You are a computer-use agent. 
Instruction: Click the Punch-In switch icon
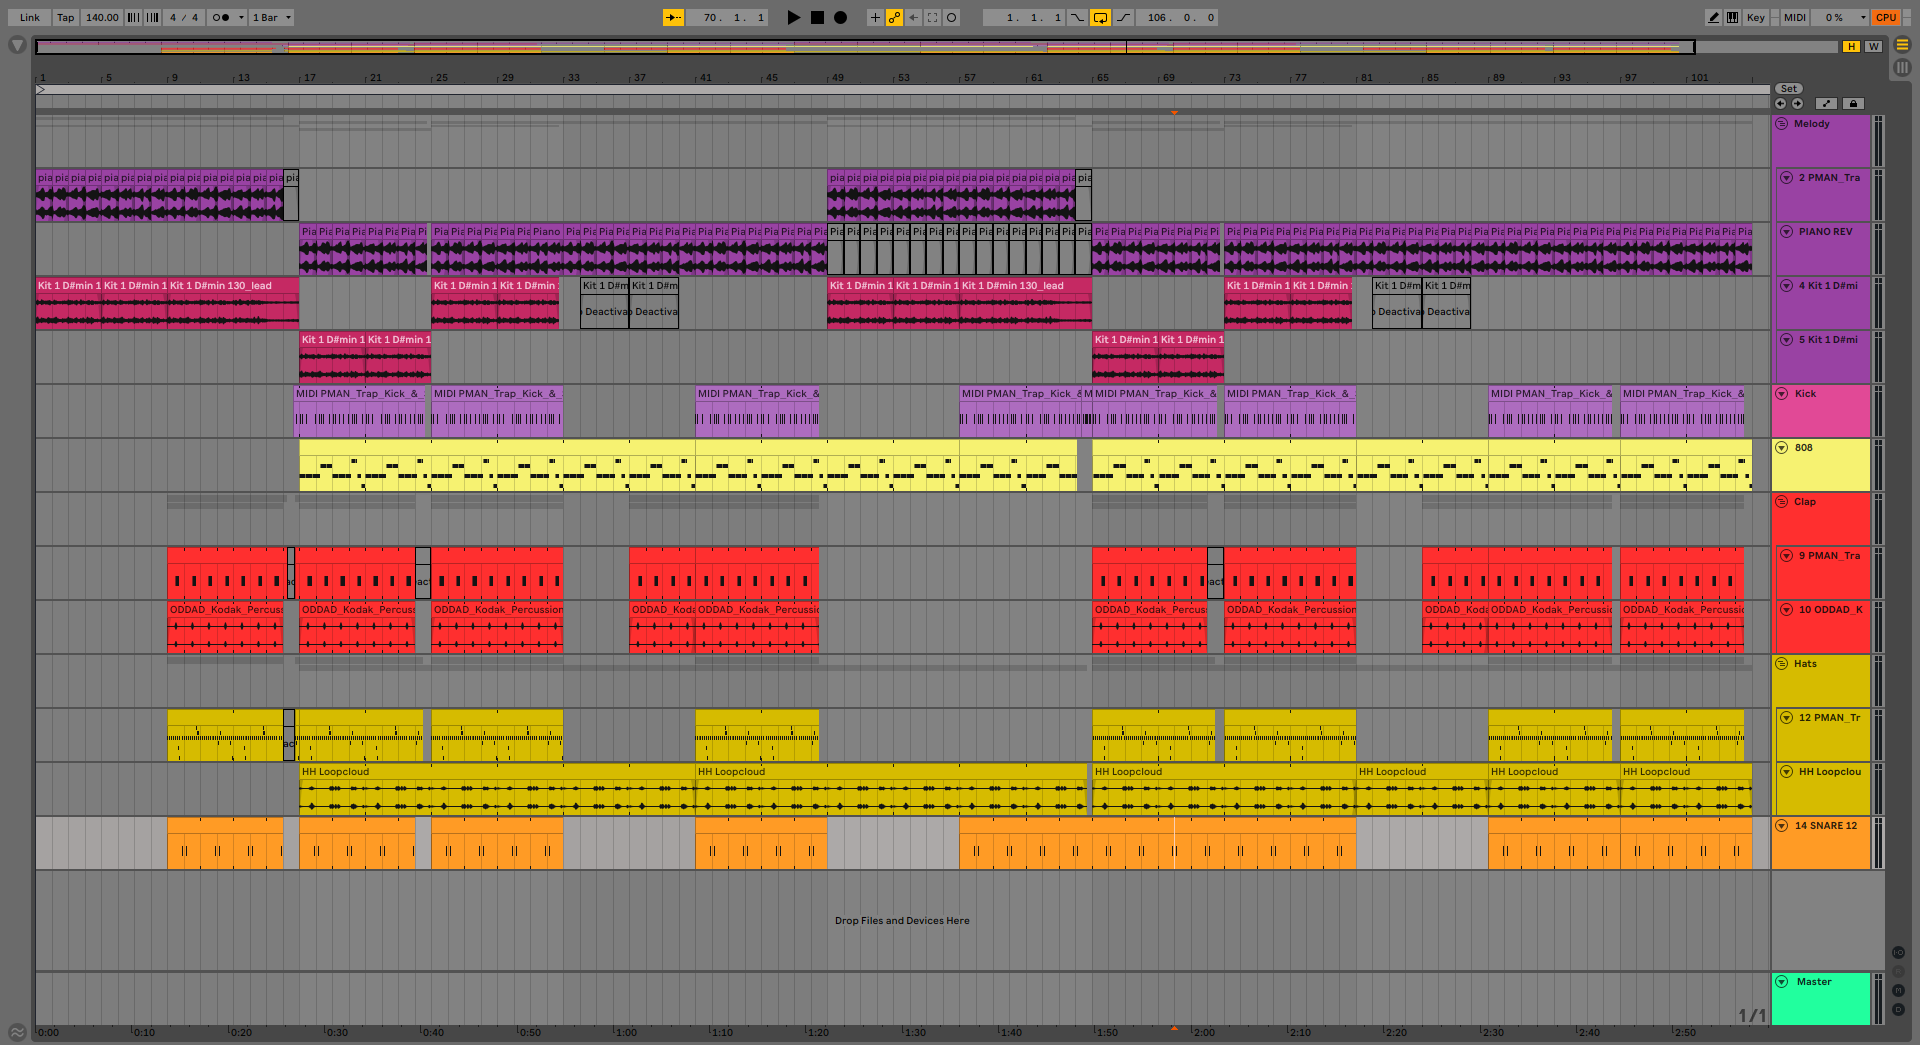1077,17
